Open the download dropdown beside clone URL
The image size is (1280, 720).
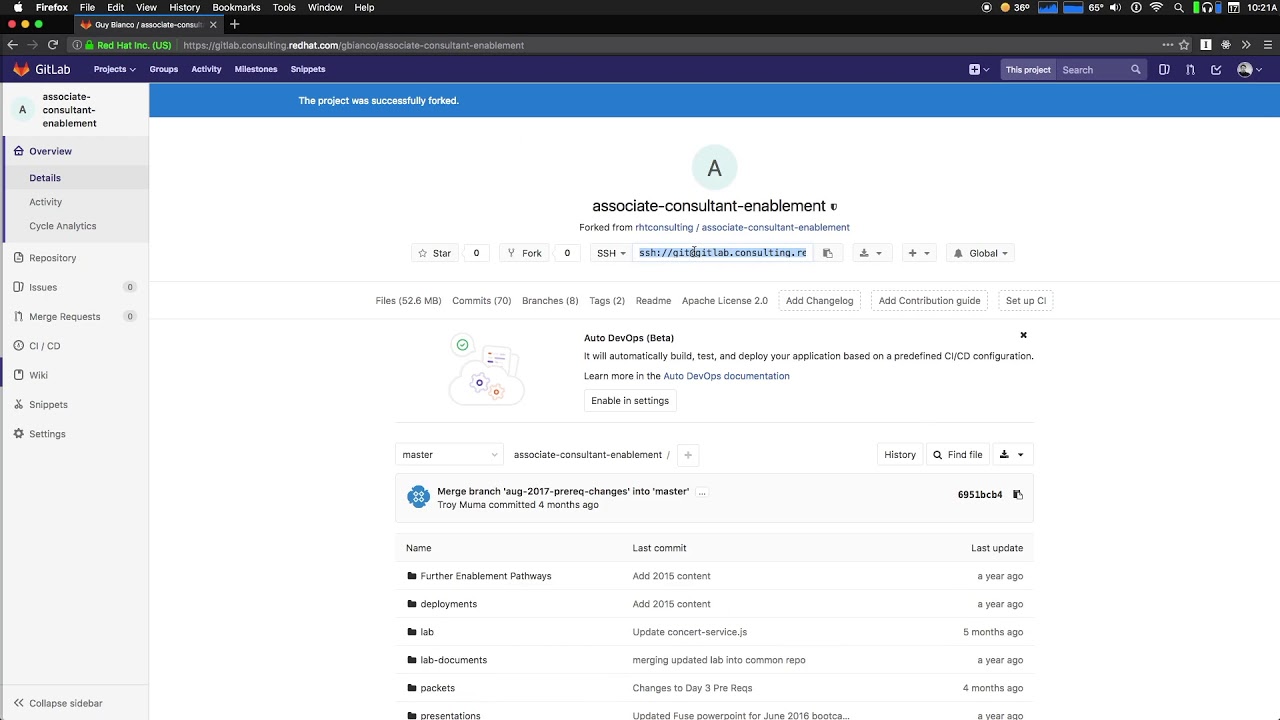point(870,253)
